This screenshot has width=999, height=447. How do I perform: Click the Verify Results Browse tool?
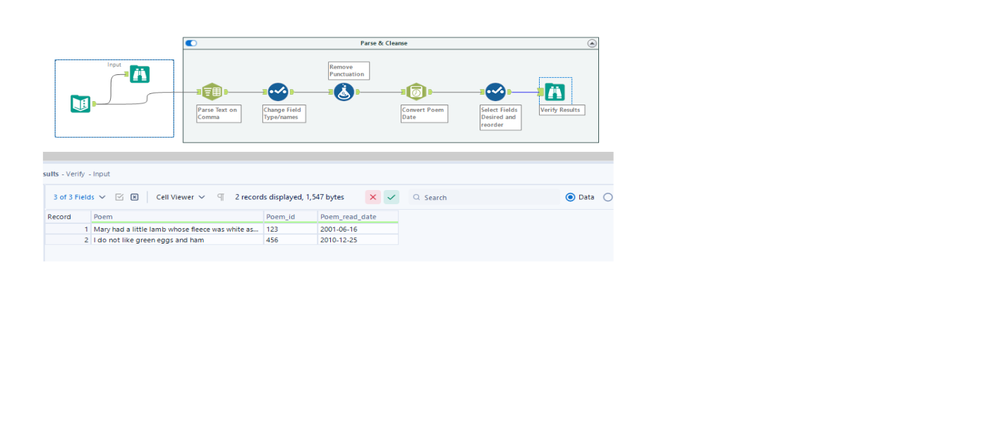click(x=554, y=92)
